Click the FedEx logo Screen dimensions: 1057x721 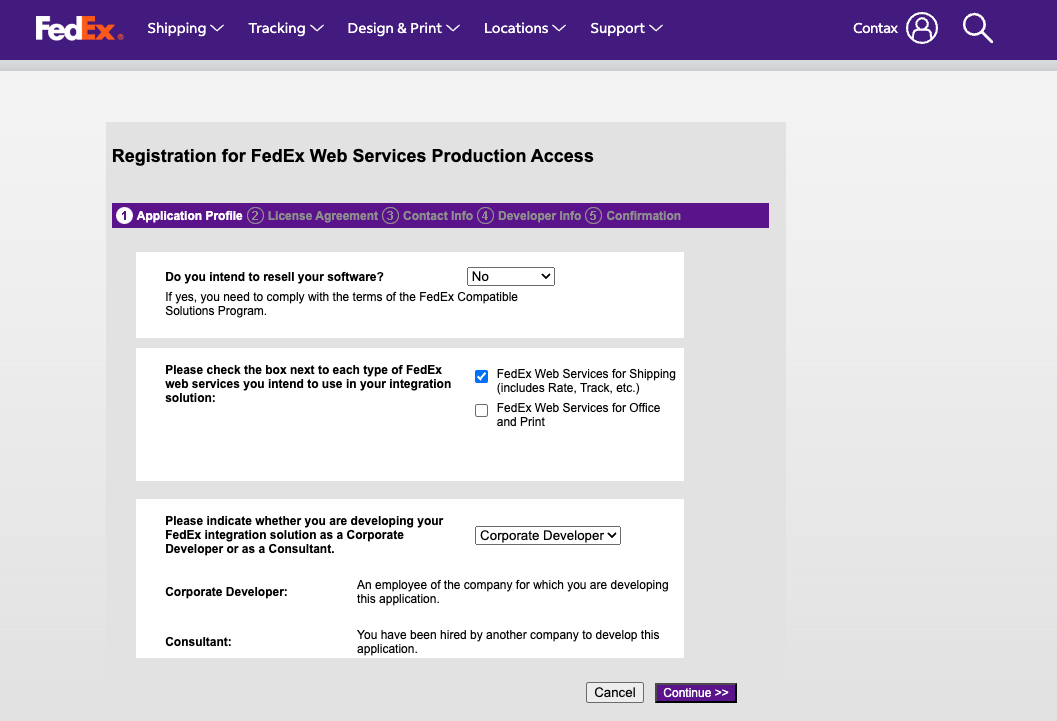pyautogui.click(x=80, y=28)
